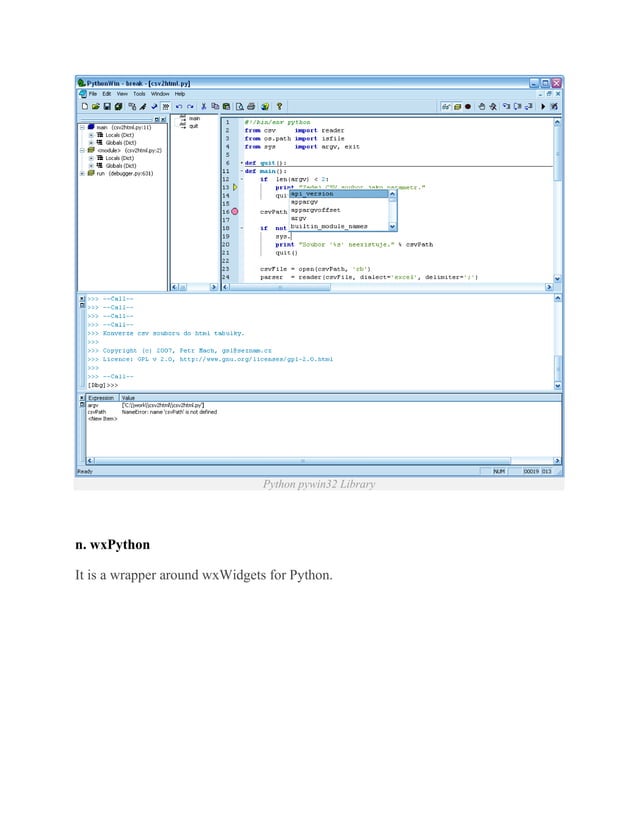Expand Locals (Dict) under main

pos(91,135)
